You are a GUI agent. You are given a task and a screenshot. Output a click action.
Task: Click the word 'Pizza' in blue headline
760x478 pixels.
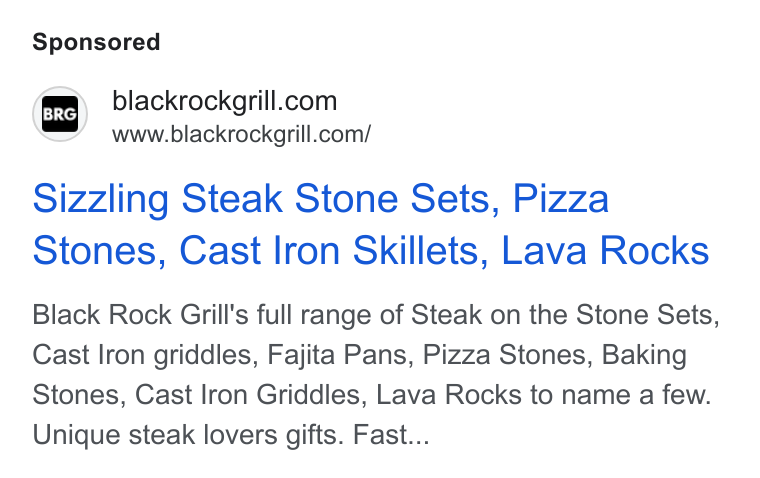(x=560, y=198)
